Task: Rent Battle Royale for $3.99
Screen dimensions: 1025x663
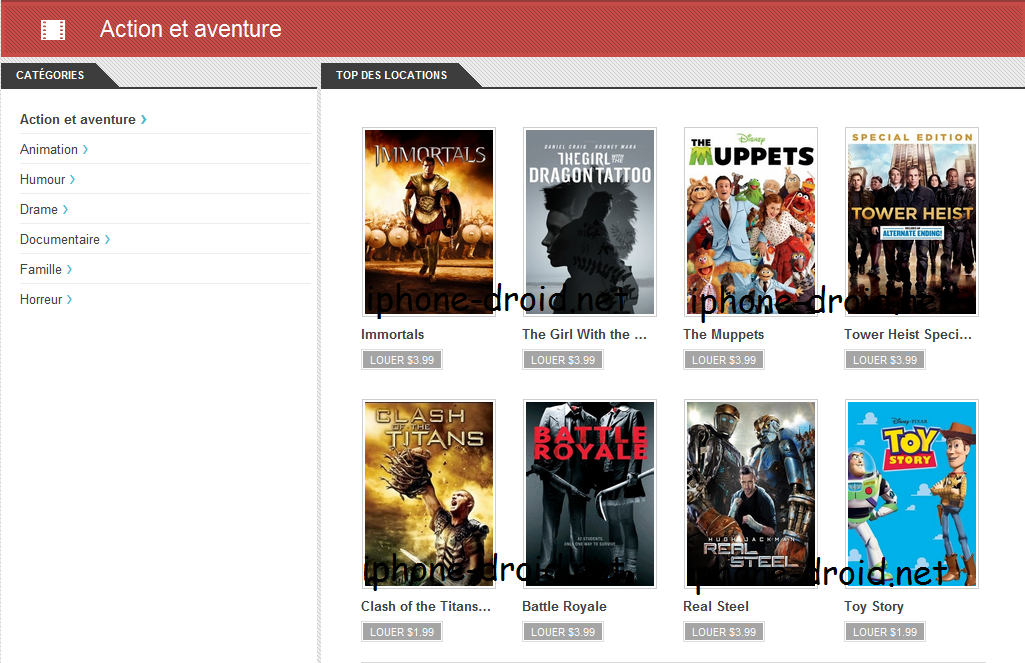Action: point(563,632)
